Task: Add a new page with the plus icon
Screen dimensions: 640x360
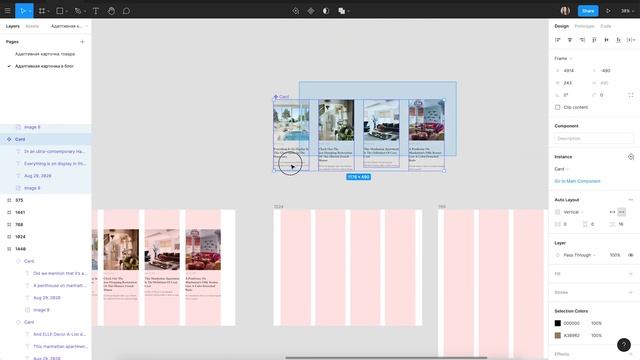Action: pos(82,42)
